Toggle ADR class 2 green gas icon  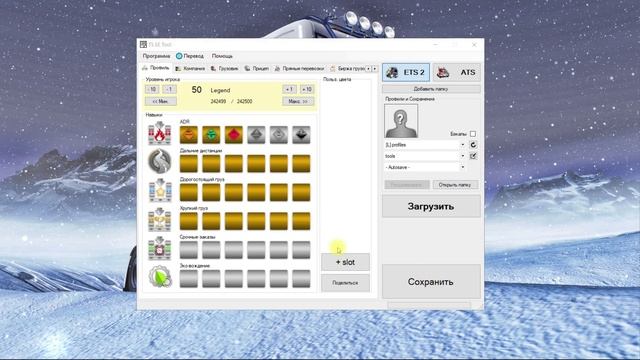tap(211, 135)
